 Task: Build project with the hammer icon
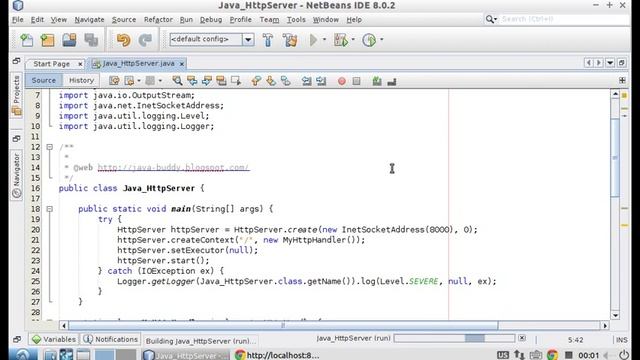click(268, 40)
